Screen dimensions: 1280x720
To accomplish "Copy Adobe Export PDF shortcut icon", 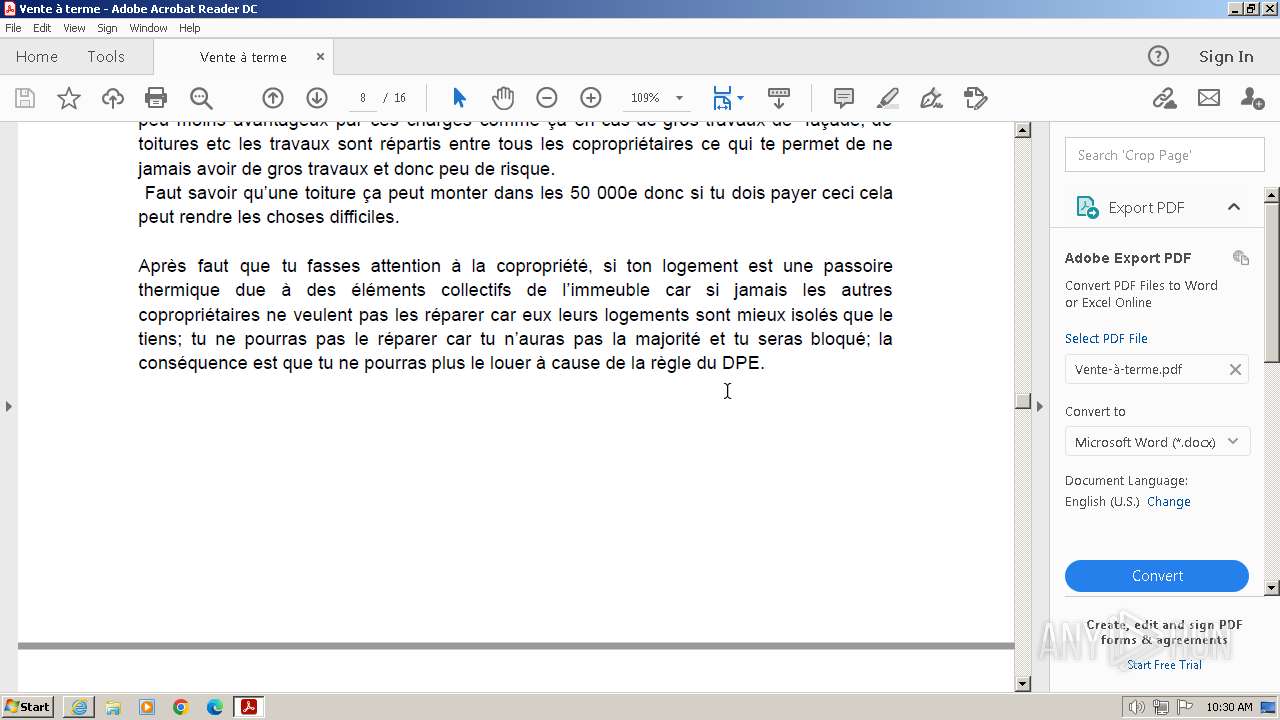I will 1241,258.
